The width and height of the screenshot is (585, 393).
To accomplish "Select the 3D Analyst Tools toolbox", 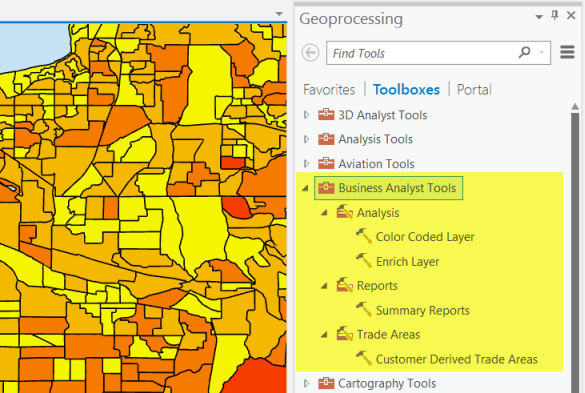I will click(x=382, y=115).
